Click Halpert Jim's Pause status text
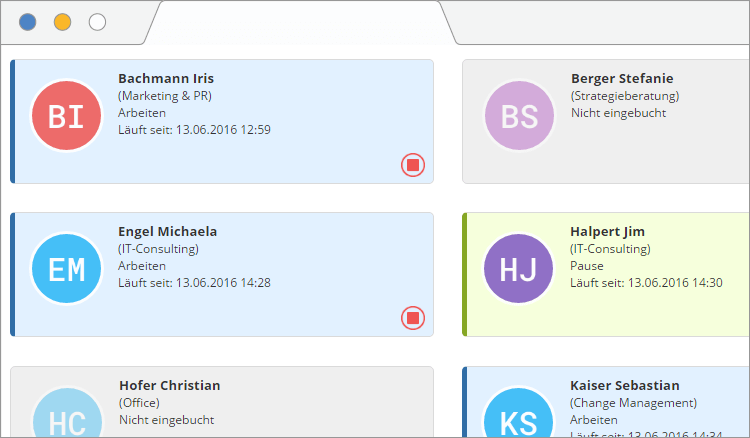 [x=587, y=266]
